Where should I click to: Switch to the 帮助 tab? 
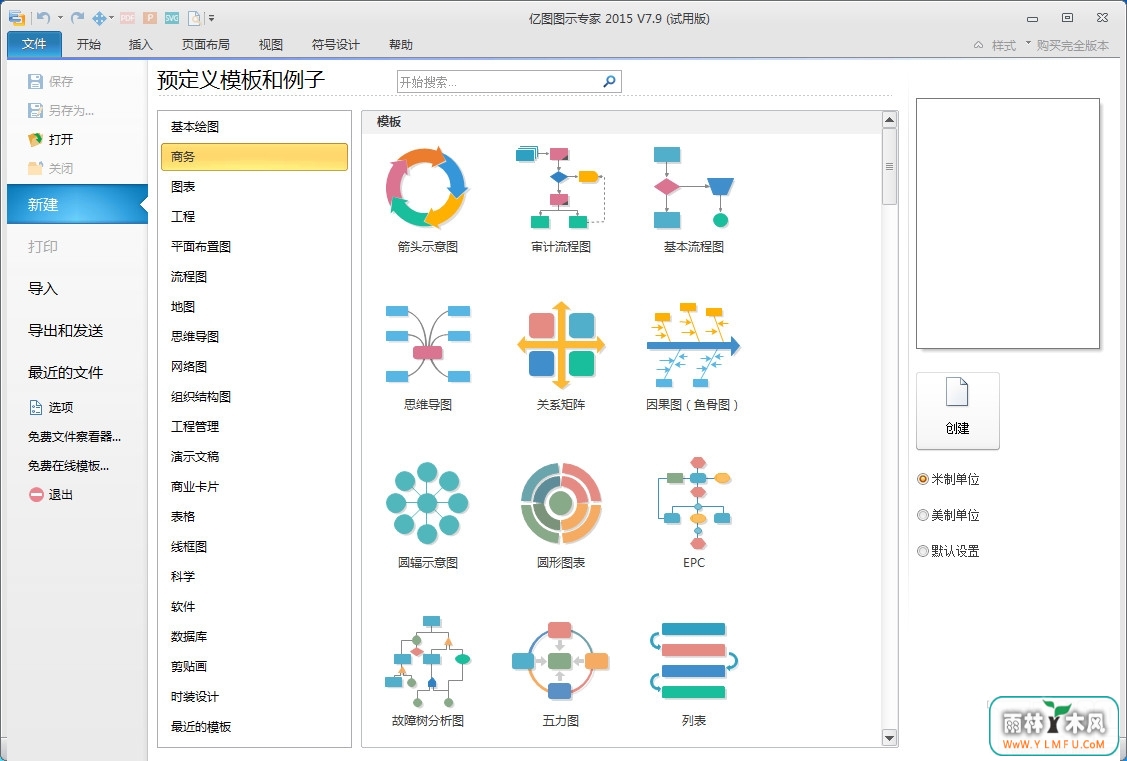tap(400, 45)
